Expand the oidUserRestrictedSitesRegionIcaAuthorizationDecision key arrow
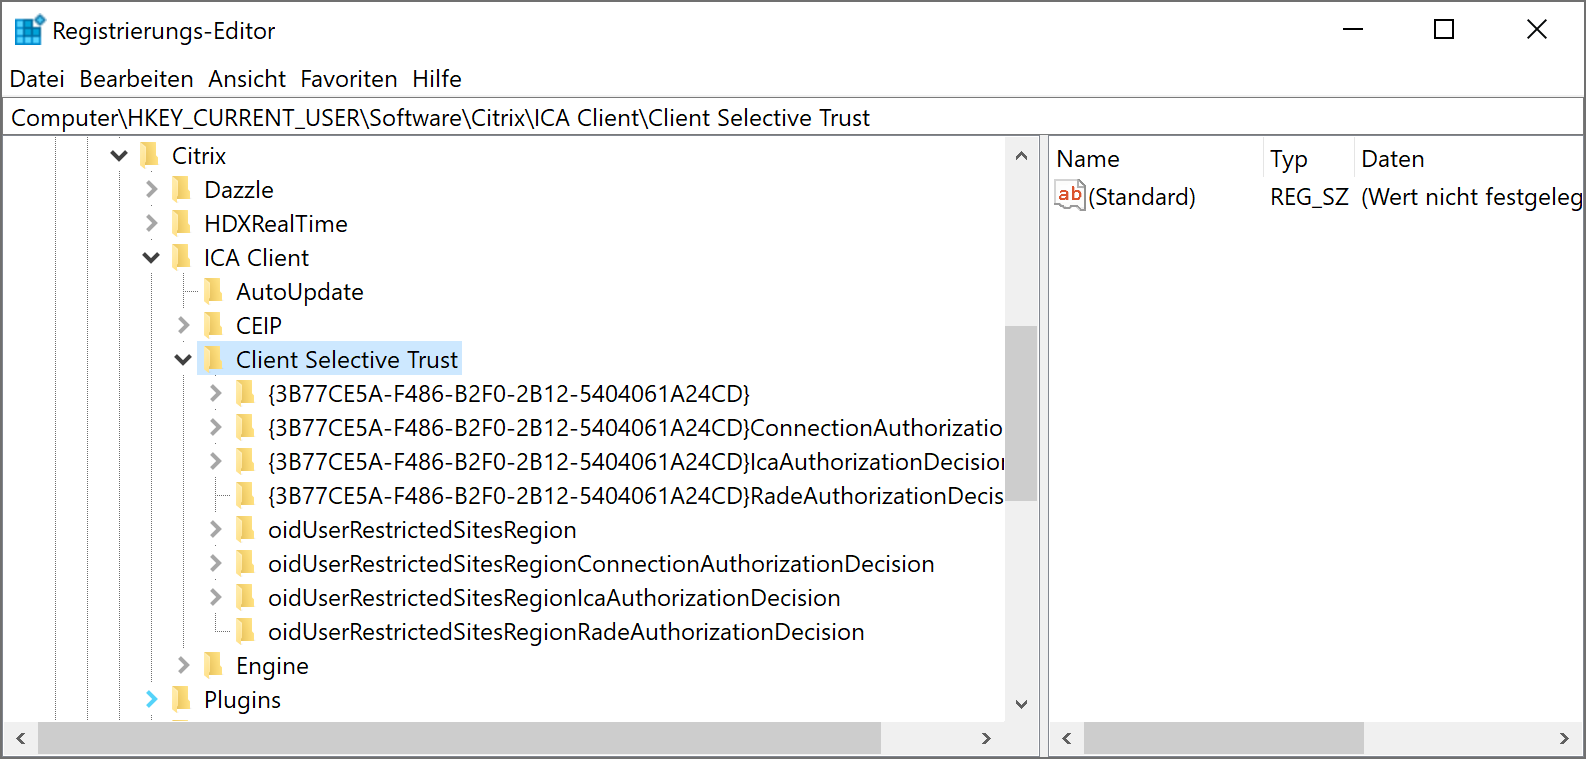This screenshot has width=1586, height=759. (215, 597)
